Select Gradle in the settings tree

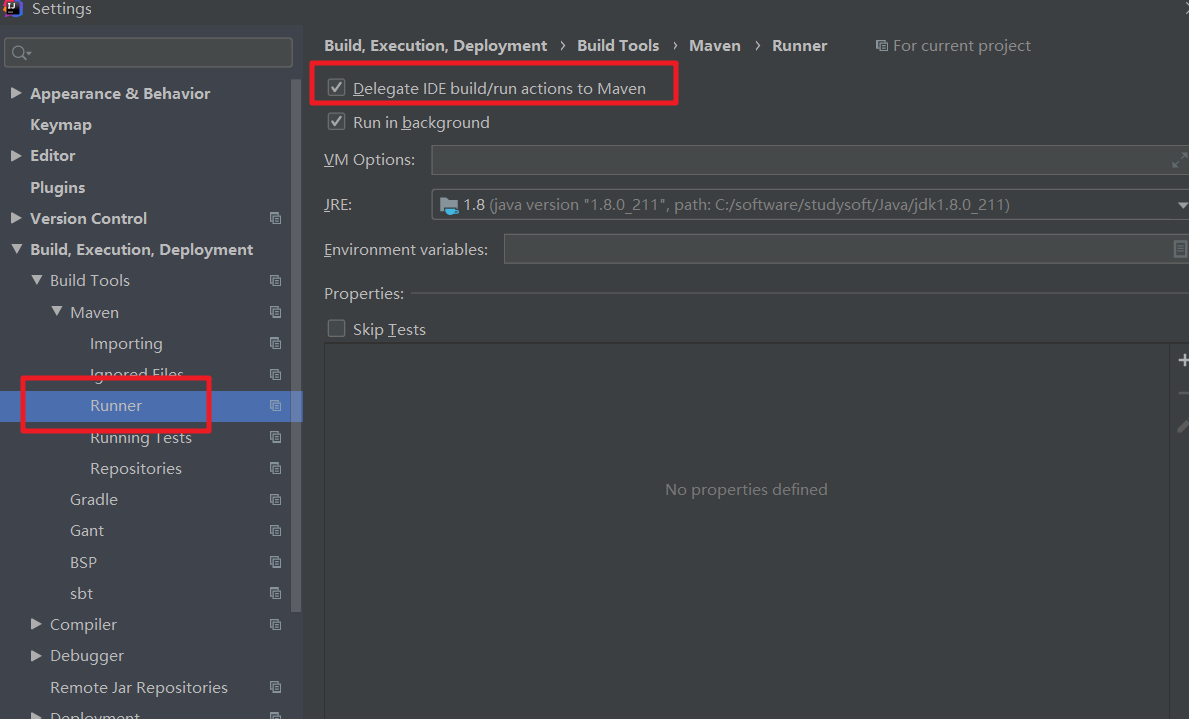click(94, 499)
